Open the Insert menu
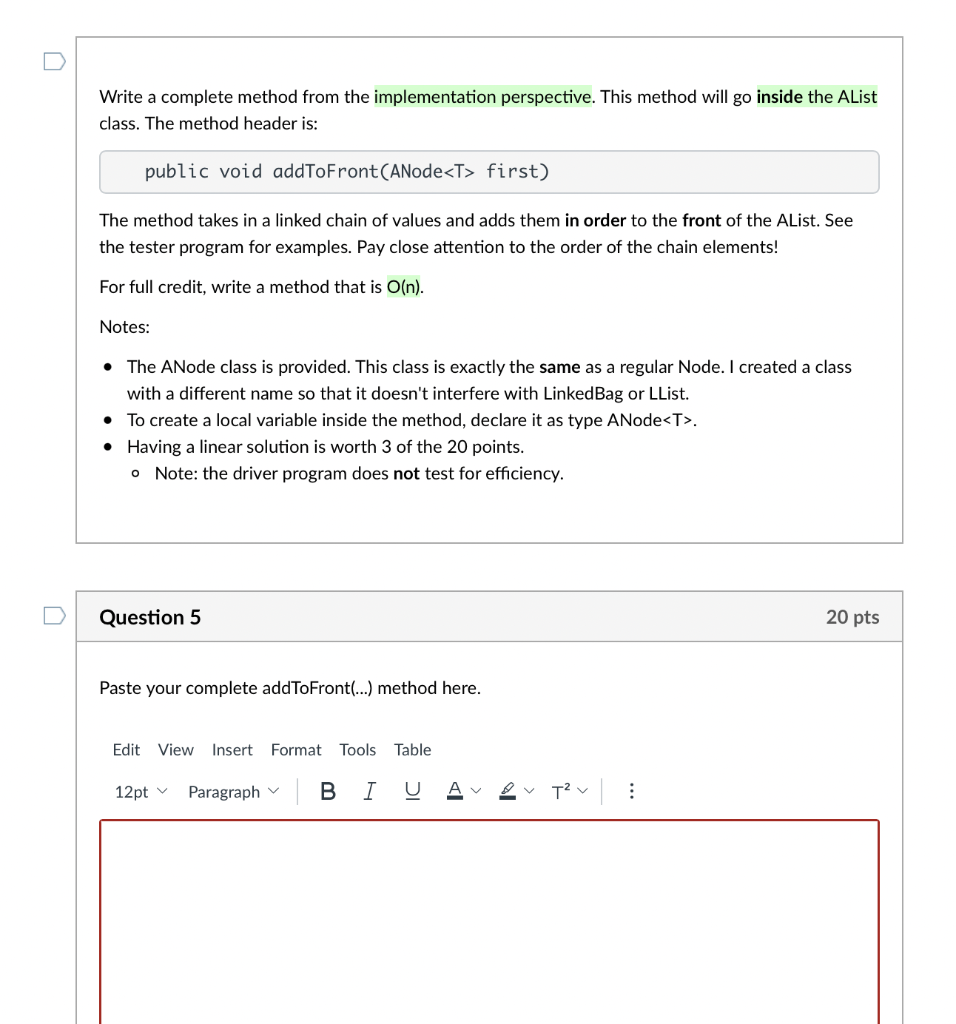This screenshot has height=1024, width=956. (232, 749)
